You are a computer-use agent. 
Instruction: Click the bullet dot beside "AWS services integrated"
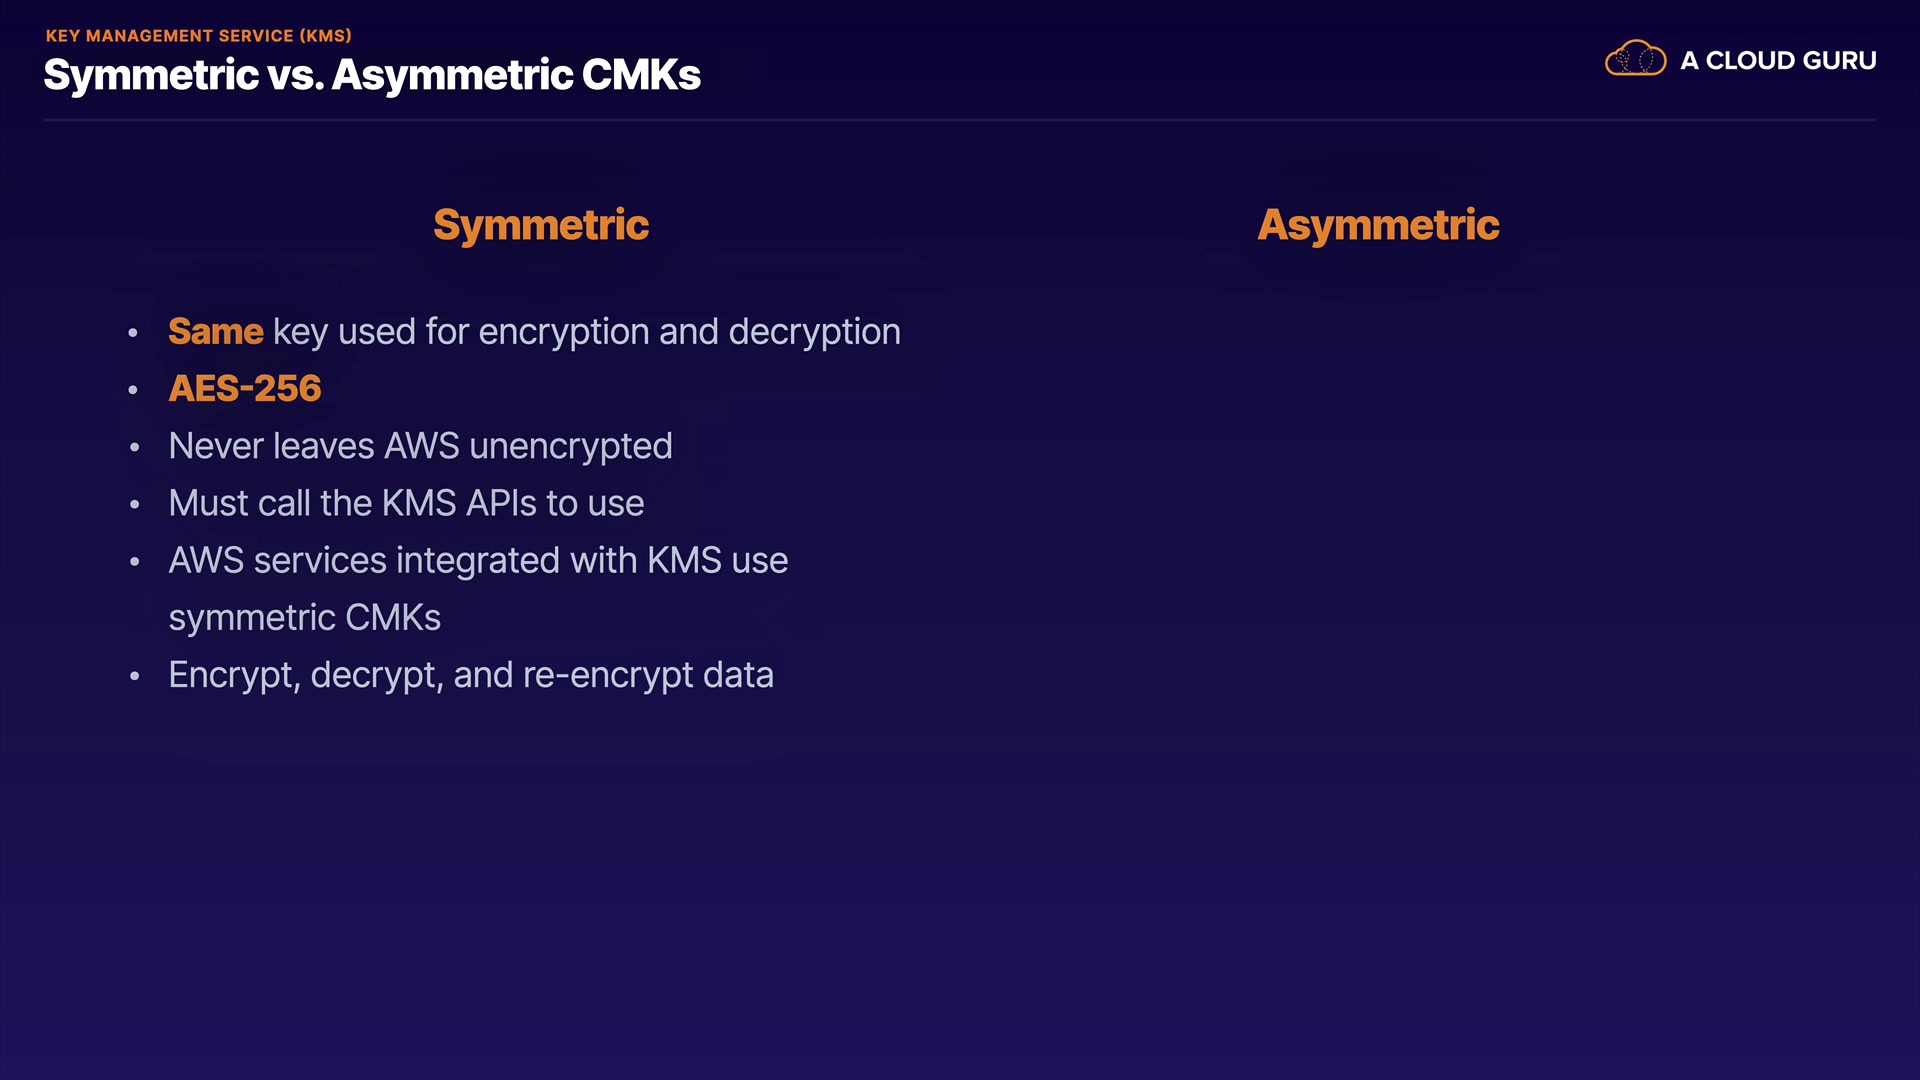click(x=134, y=562)
